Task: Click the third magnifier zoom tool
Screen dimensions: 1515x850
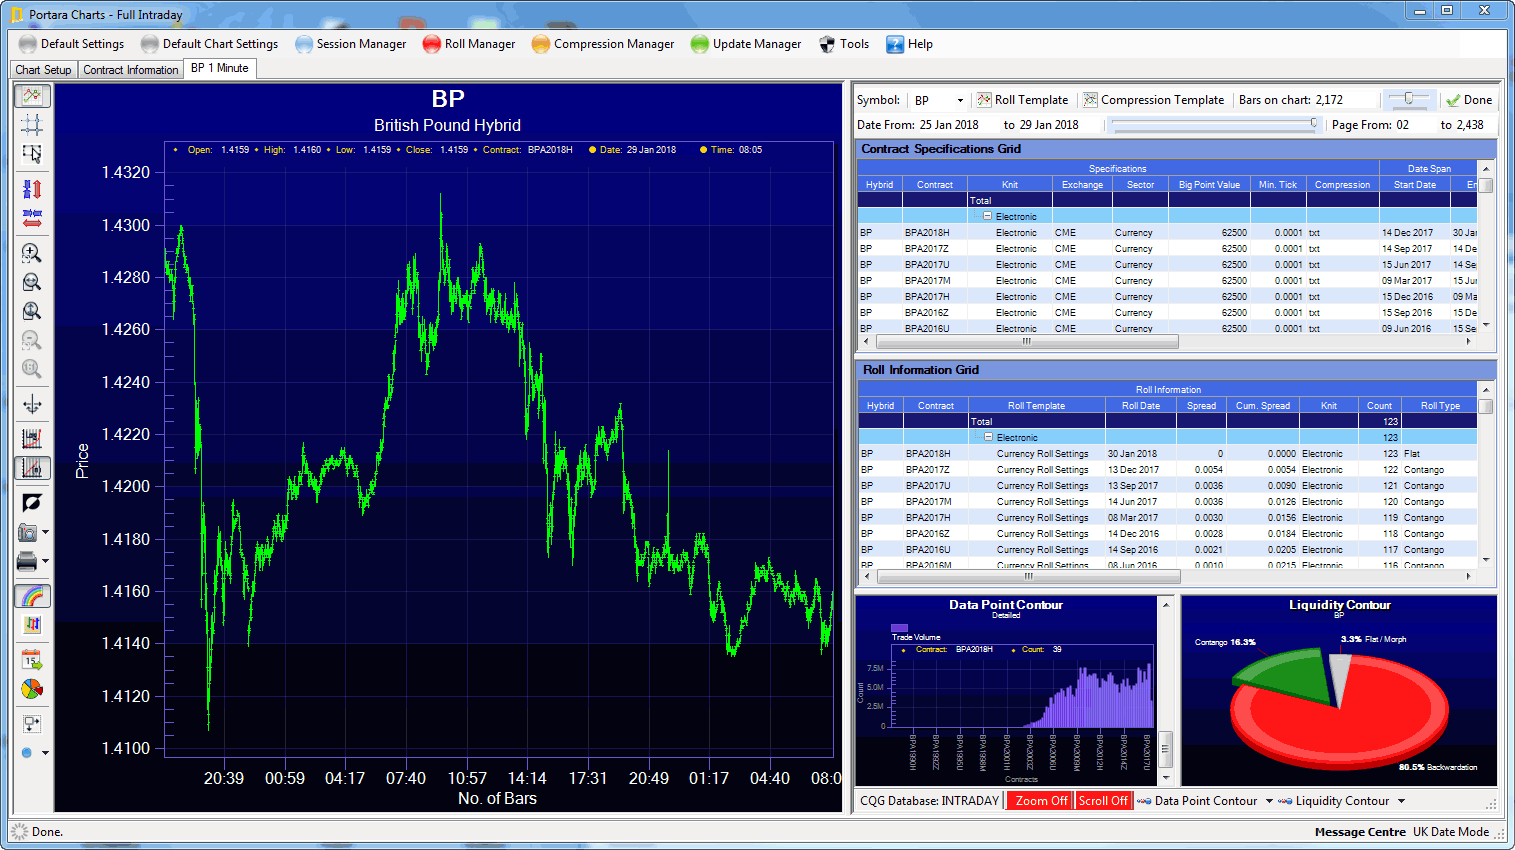Action: click(32, 311)
